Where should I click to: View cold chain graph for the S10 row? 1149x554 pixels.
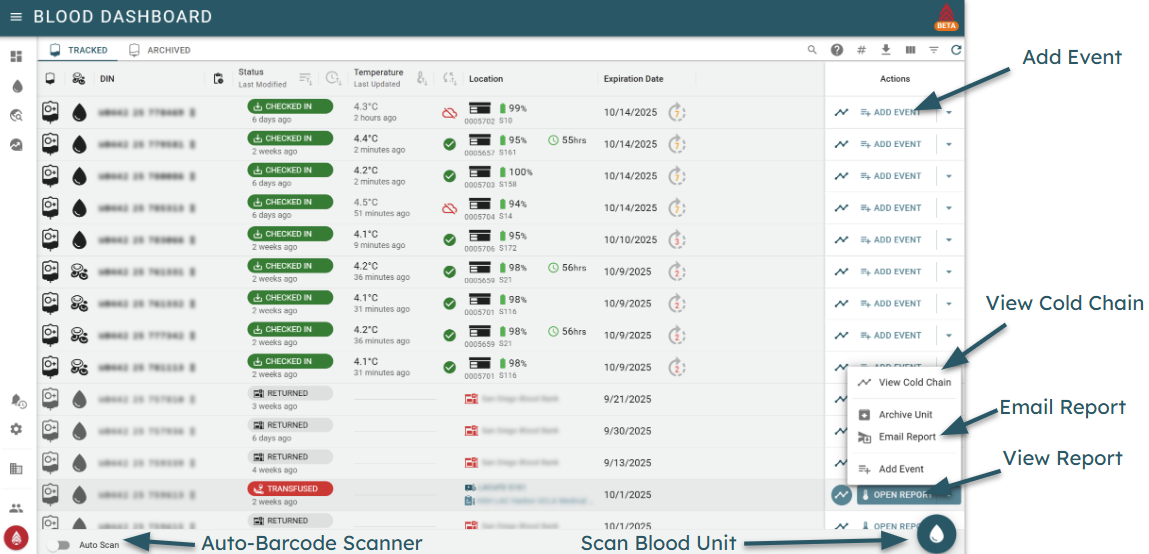coord(841,112)
